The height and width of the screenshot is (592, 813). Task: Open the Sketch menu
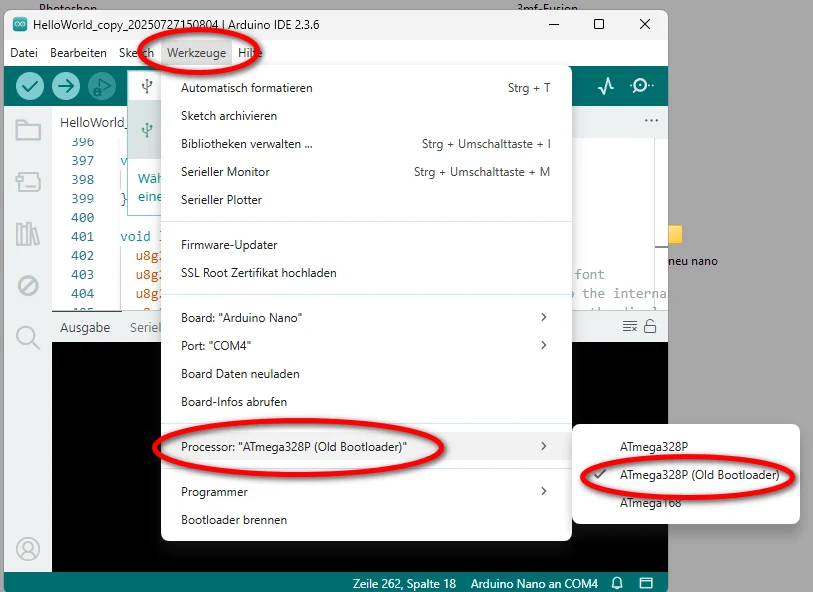136,53
